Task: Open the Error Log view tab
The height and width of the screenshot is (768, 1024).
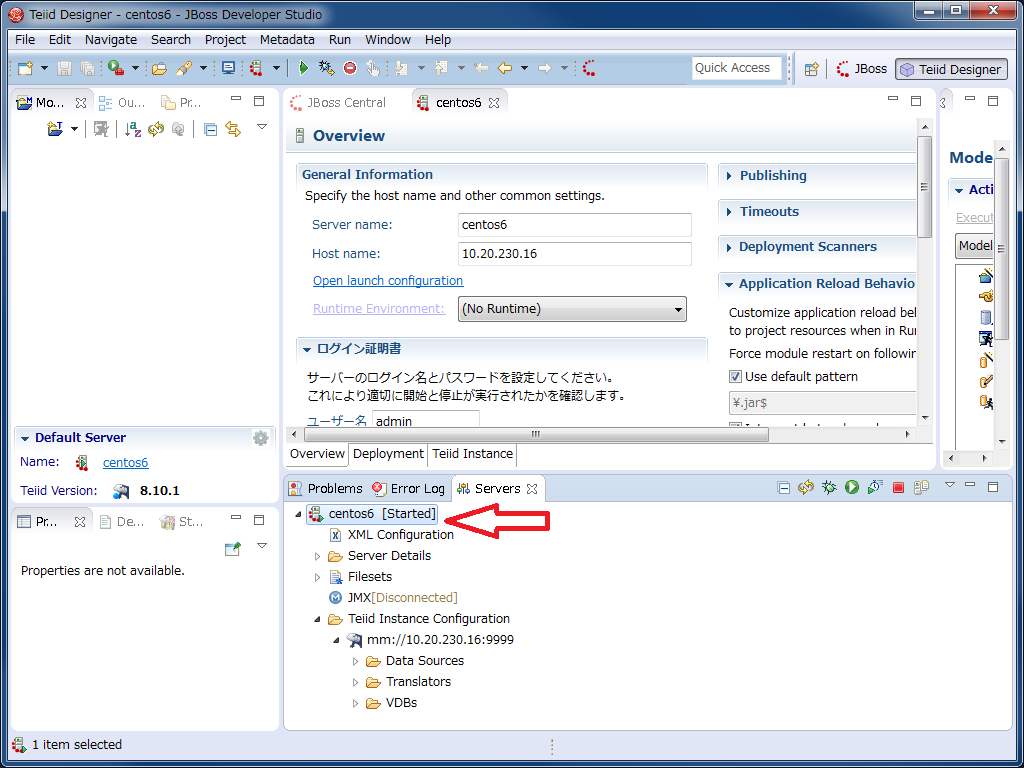Action: (x=408, y=488)
